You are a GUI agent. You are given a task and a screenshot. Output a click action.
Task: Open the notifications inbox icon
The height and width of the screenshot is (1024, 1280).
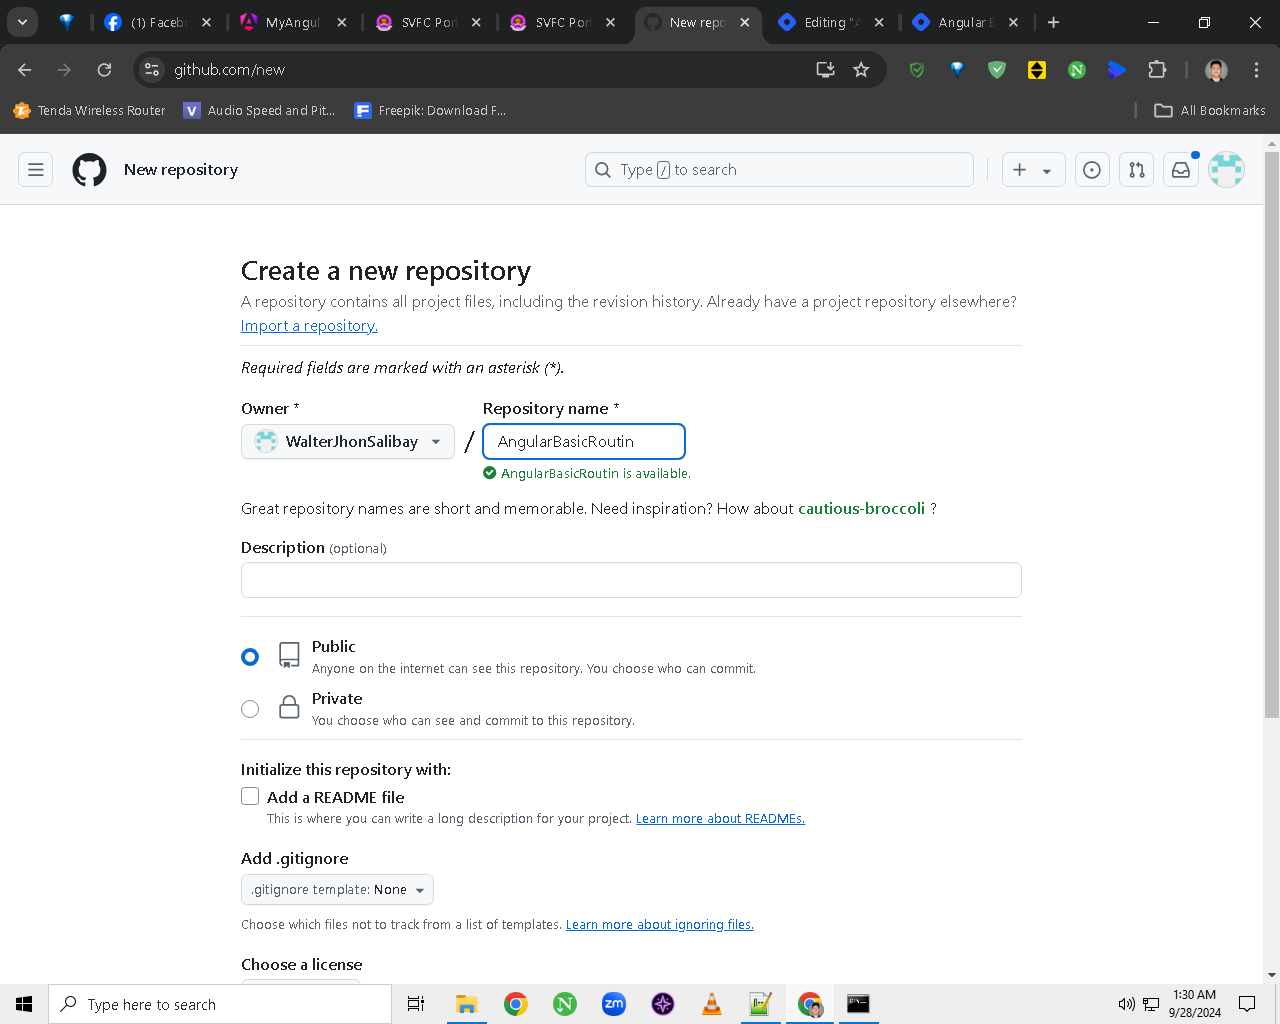pos(1181,170)
